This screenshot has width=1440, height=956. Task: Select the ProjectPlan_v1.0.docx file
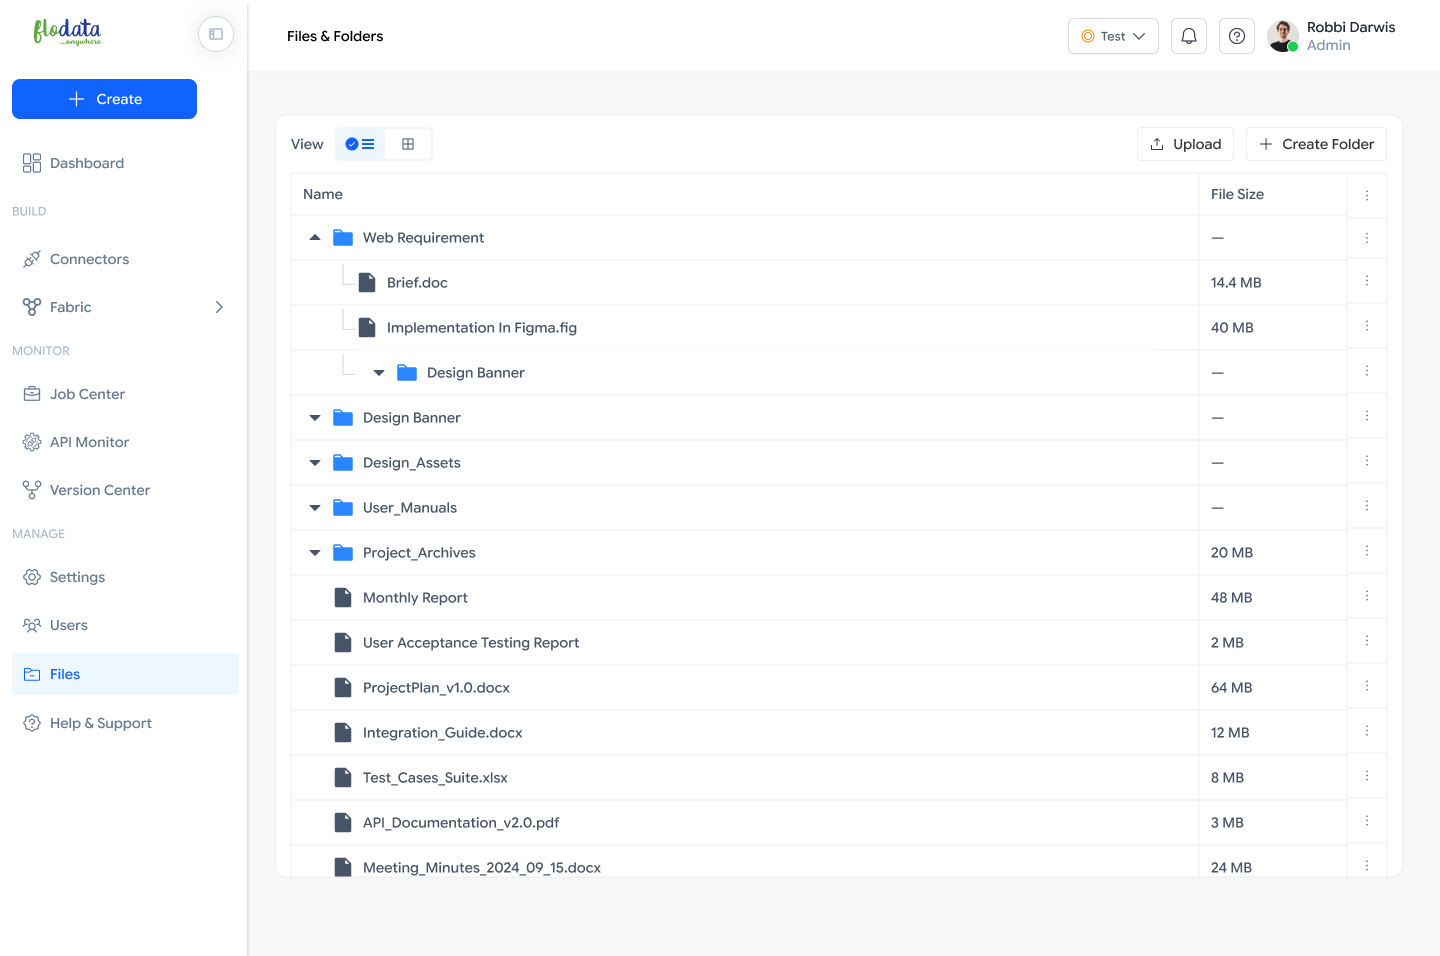click(x=436, y=688)
